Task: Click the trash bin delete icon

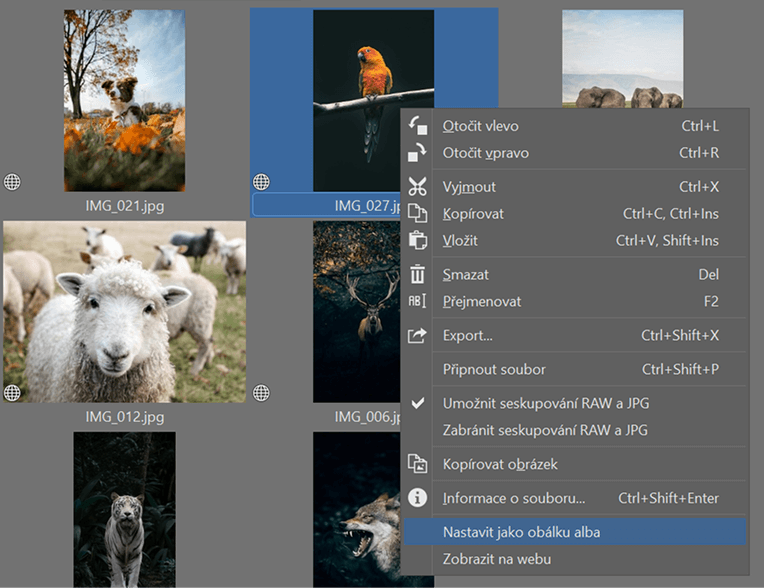Action: click(x=418, y=275)
